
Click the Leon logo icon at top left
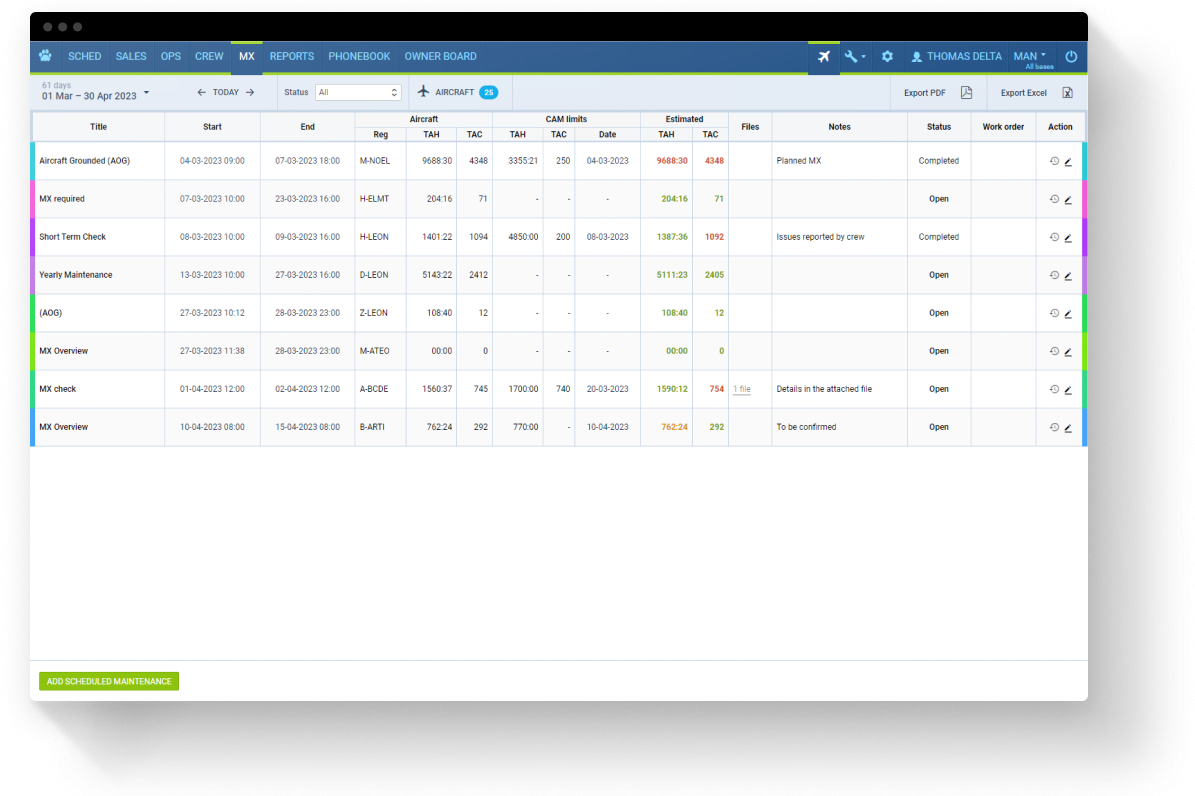click(44, 57)
